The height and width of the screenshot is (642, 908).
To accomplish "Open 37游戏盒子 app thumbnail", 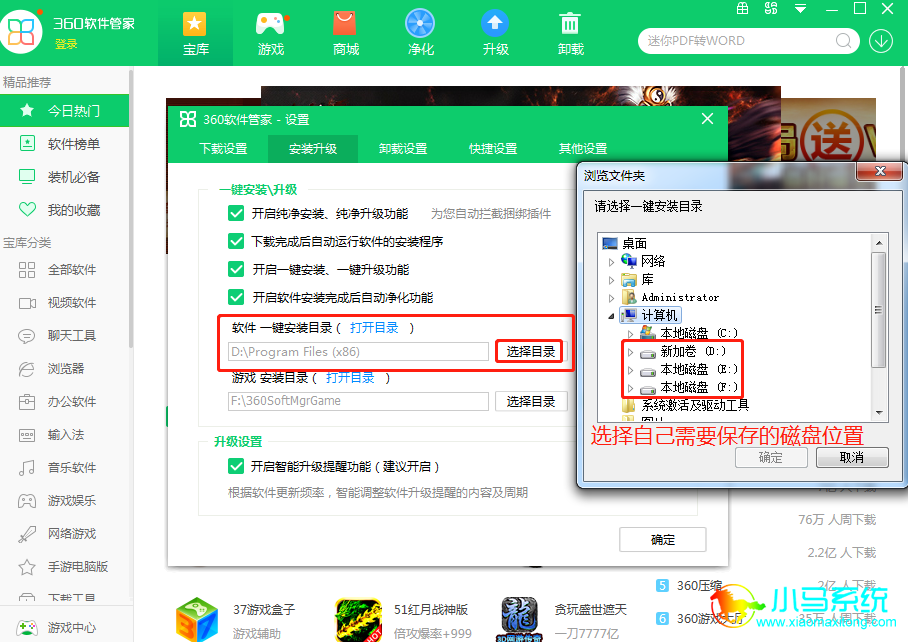I will coord(197,619).
